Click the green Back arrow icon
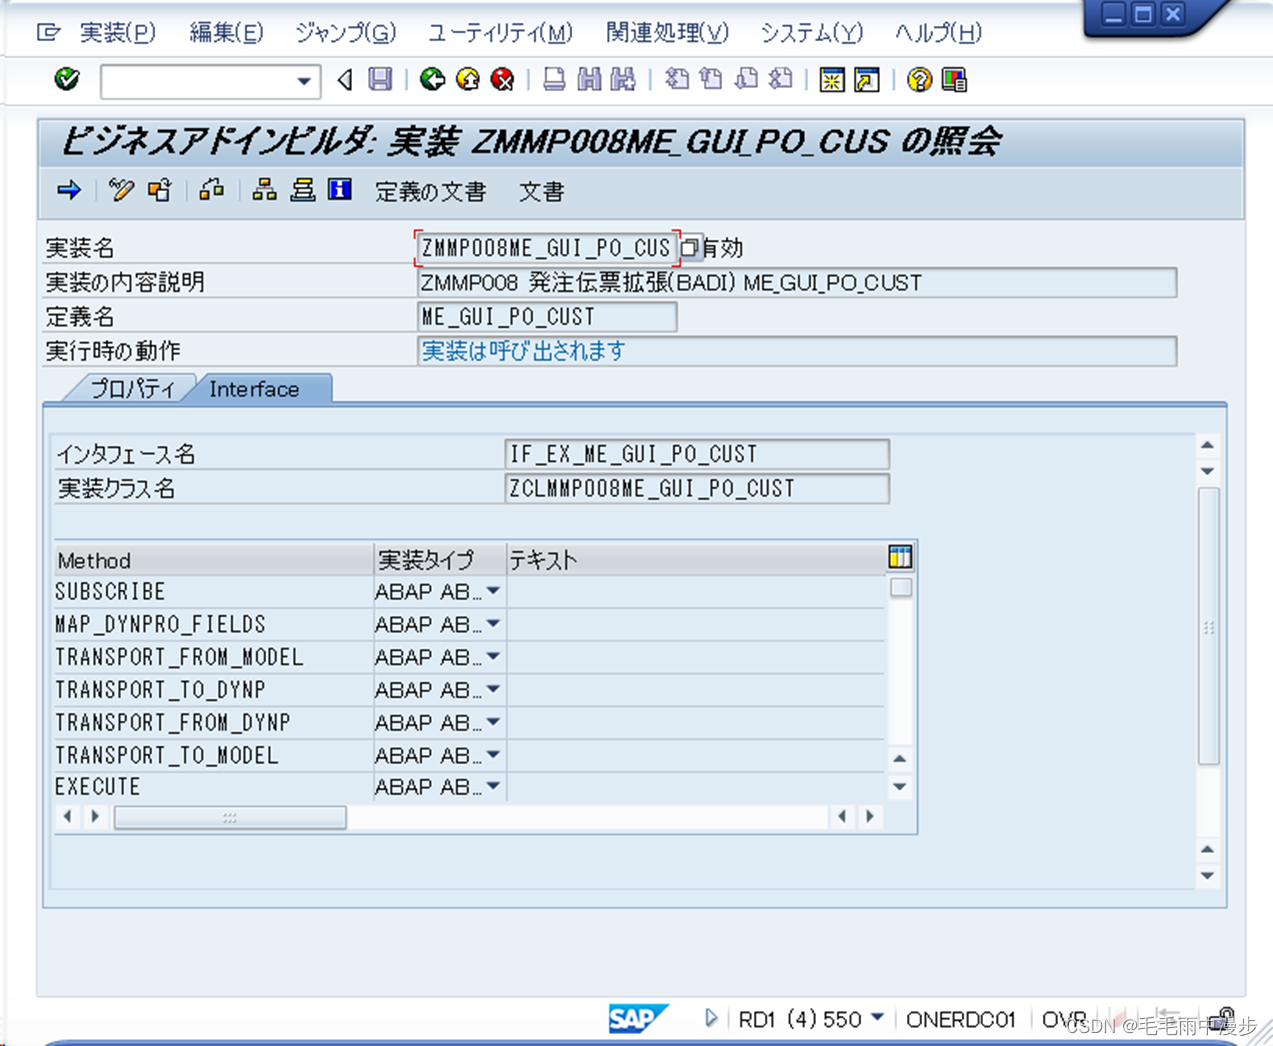This screenshot has height=1046, width=1273. [x=432, y=79]
